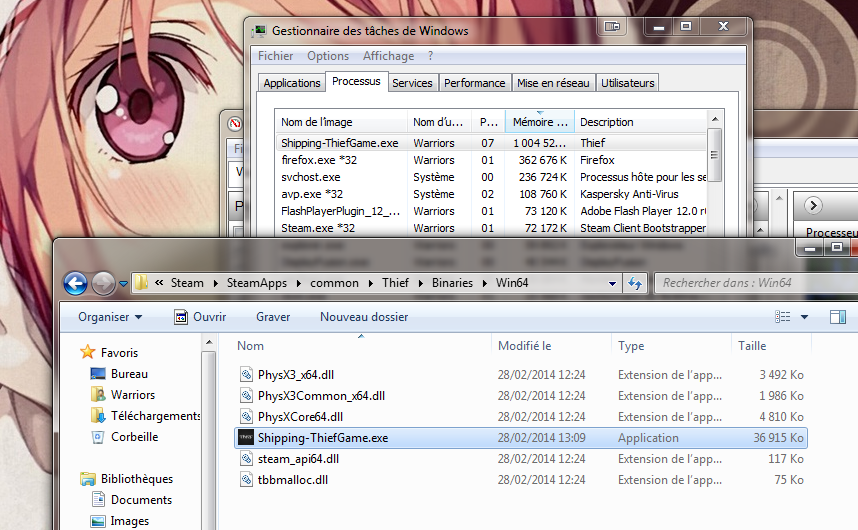This screenshot has height=530, width=858.
Task: Expand the arrow after Binaries in breadcrumb
Action: pyautogui.click(x=485, y=283)
